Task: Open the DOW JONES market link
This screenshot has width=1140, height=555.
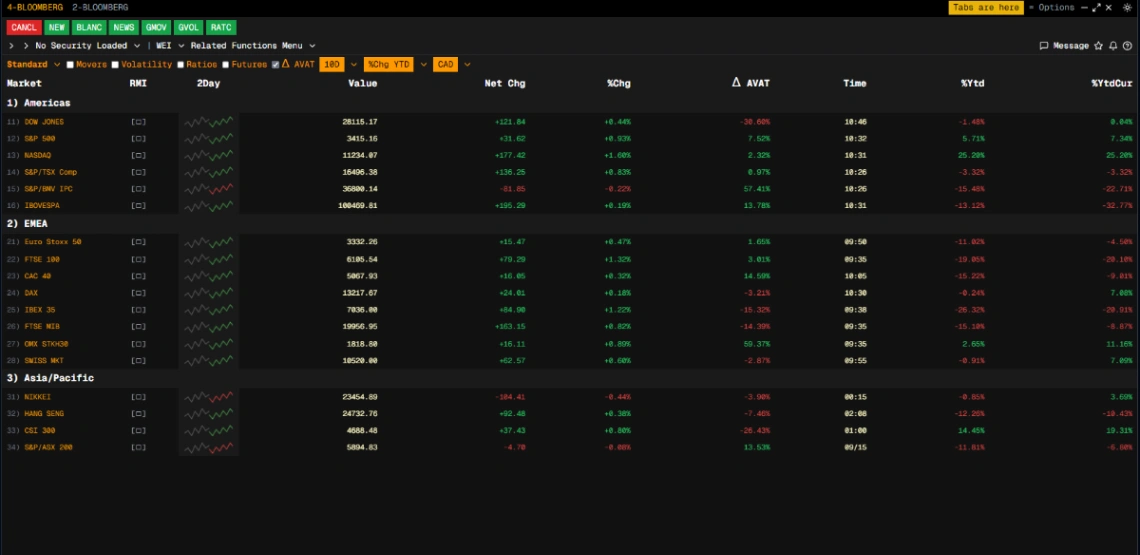Action: click(44, 121)
